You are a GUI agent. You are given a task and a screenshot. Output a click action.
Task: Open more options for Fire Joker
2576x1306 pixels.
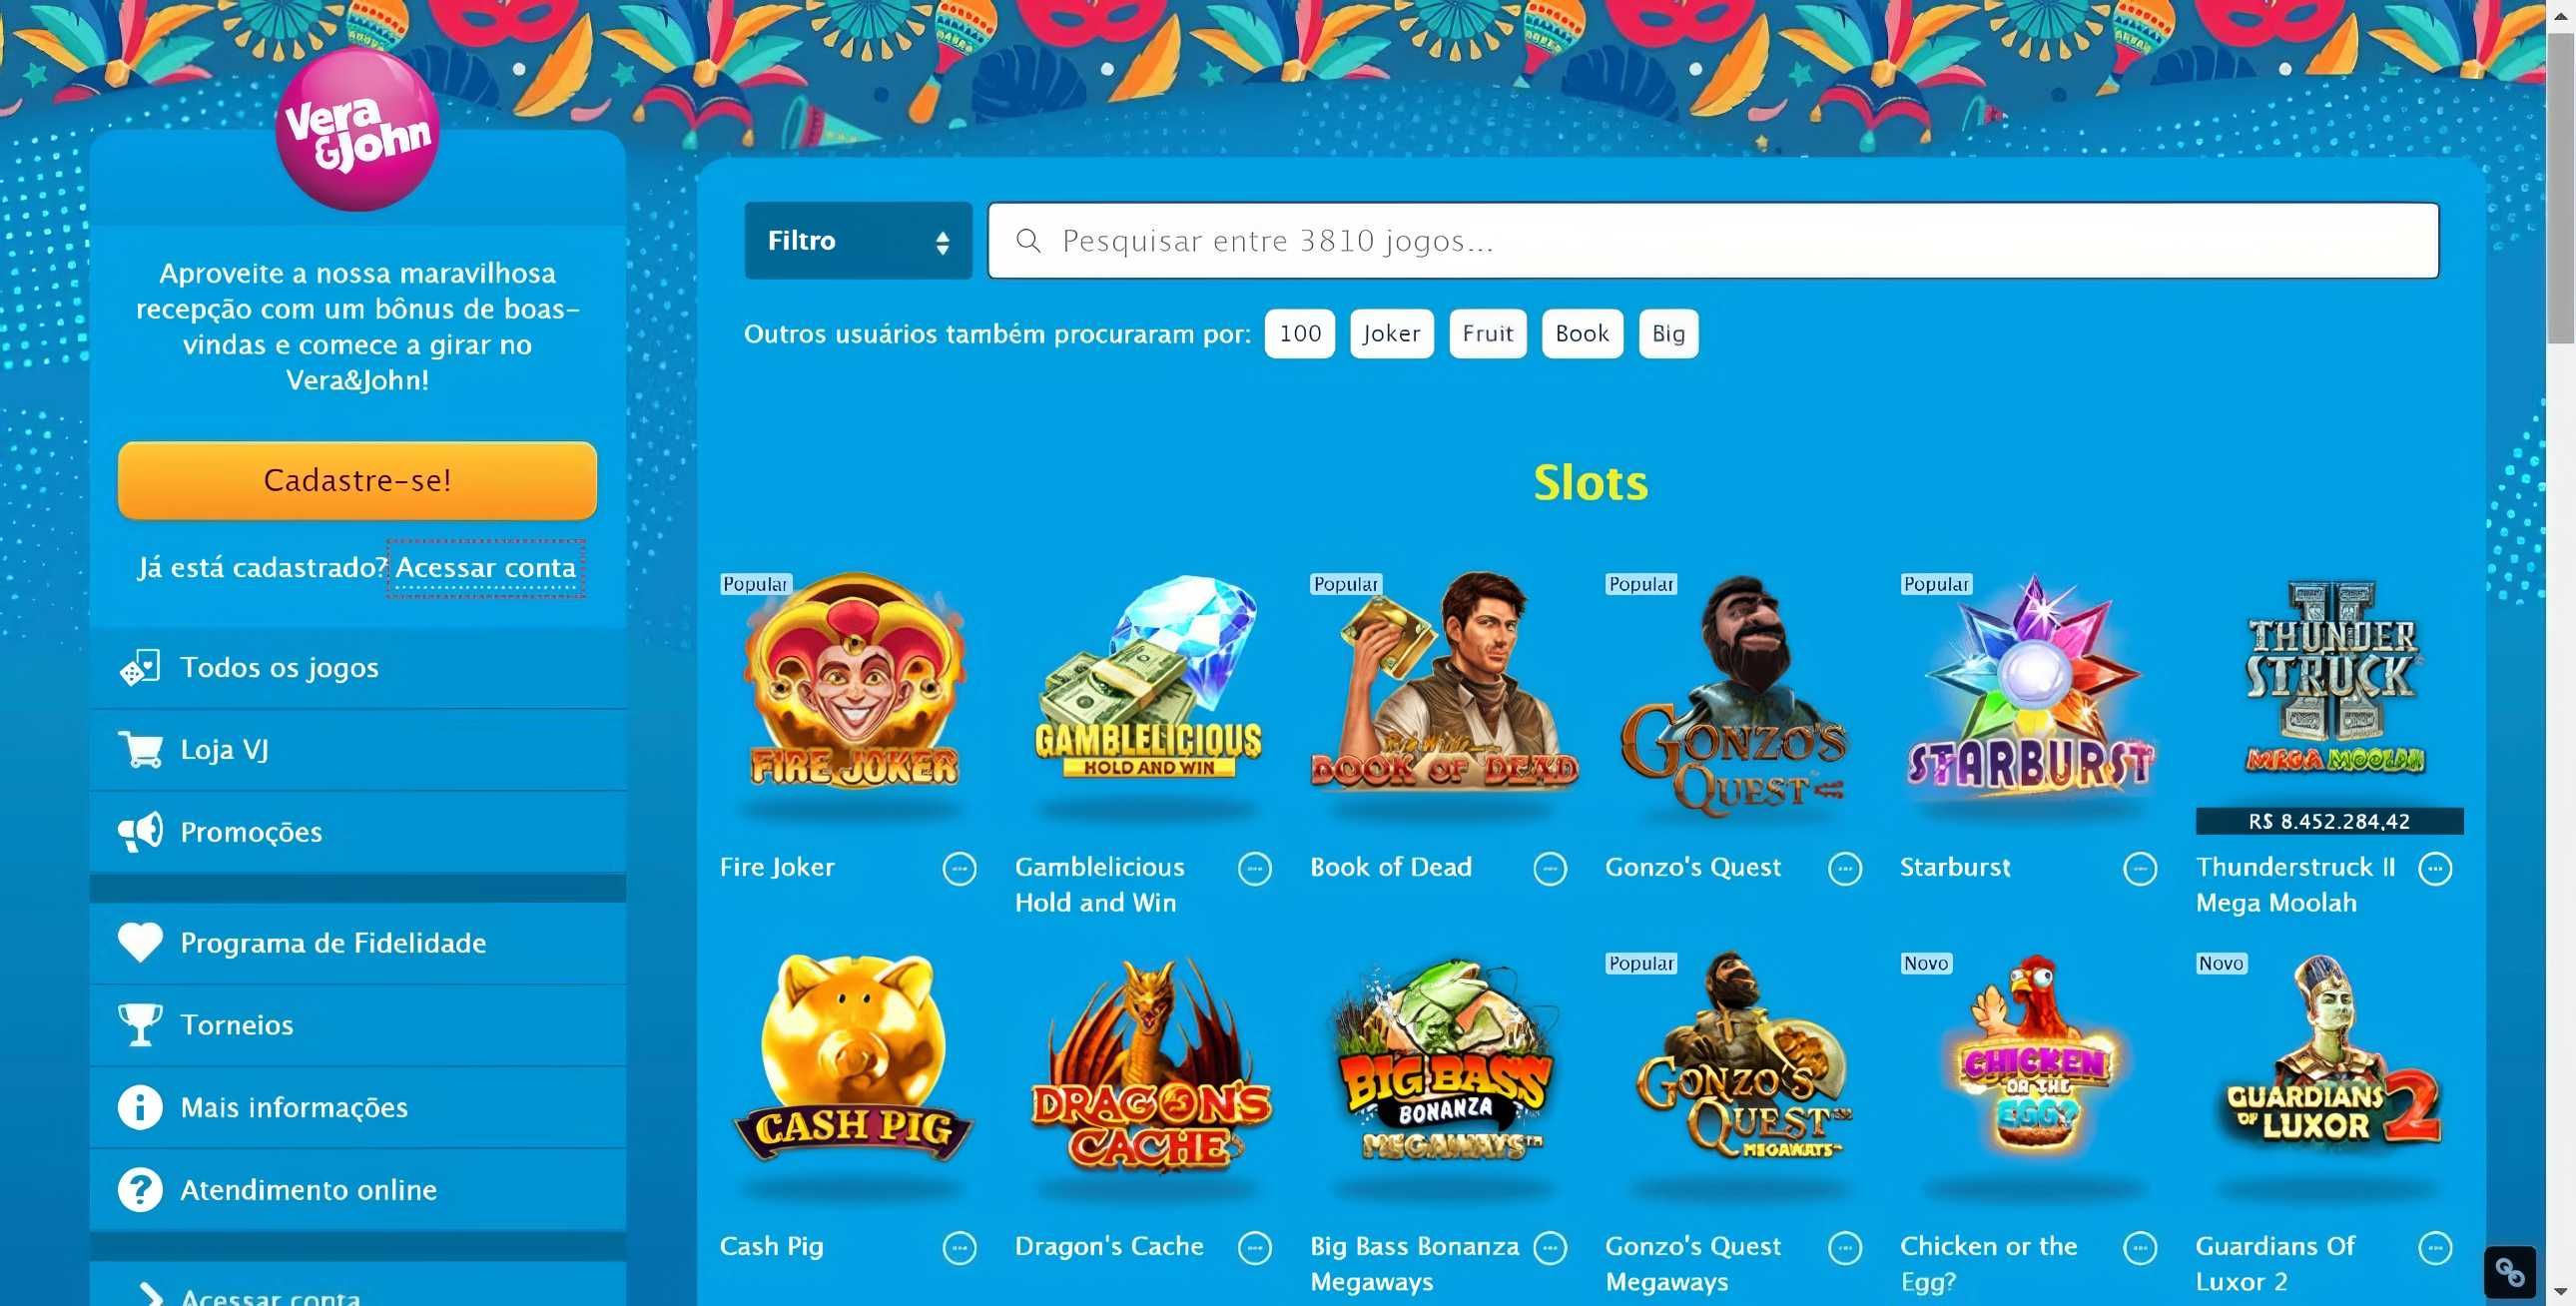[x=959, y=868]
